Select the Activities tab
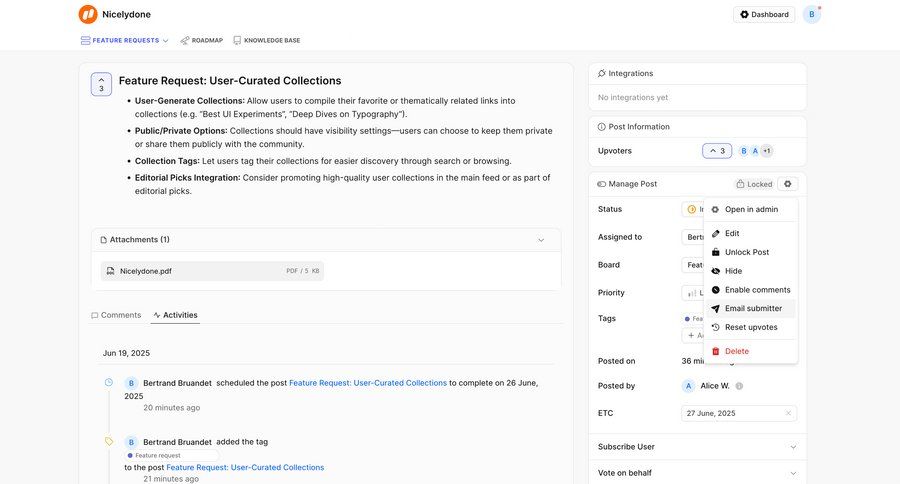The image size is (900, 484). pyautogui.click(x=175, y=315)
